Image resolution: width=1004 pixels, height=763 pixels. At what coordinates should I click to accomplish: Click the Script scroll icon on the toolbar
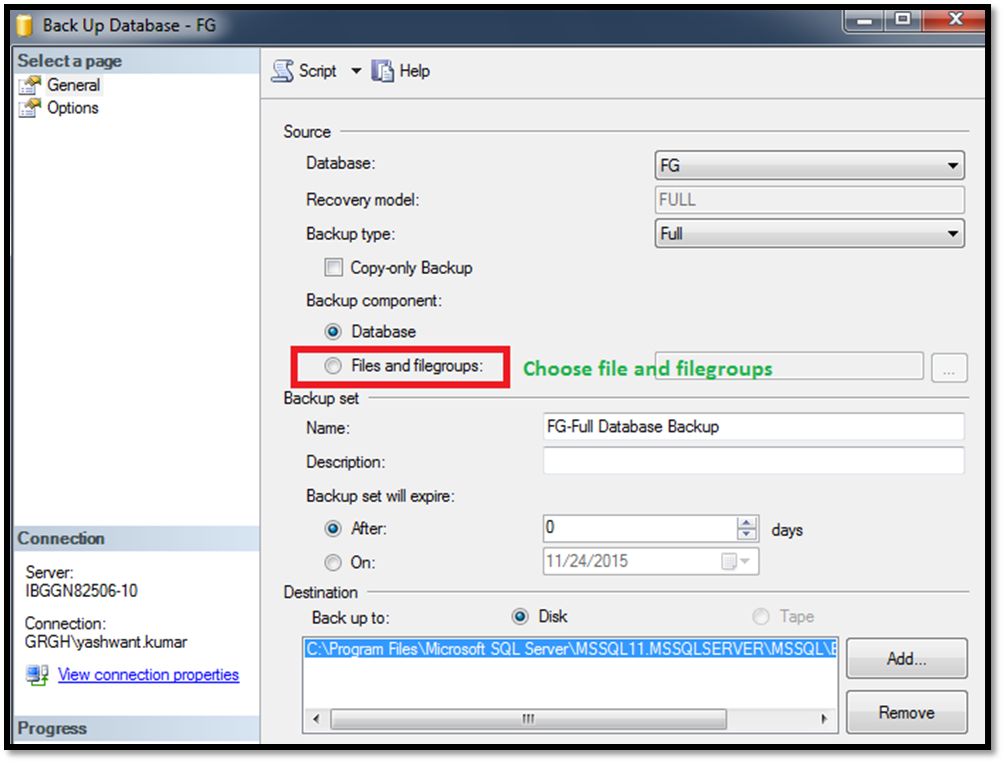[282, 71]
